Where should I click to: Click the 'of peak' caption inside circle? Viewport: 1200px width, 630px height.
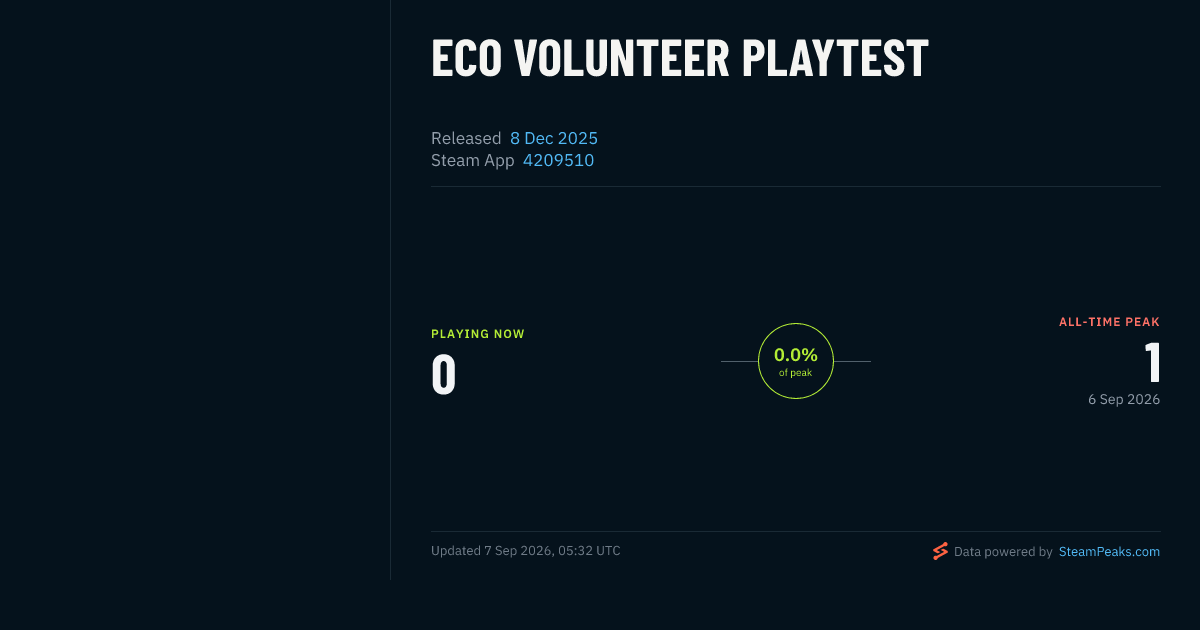point(796,373)
